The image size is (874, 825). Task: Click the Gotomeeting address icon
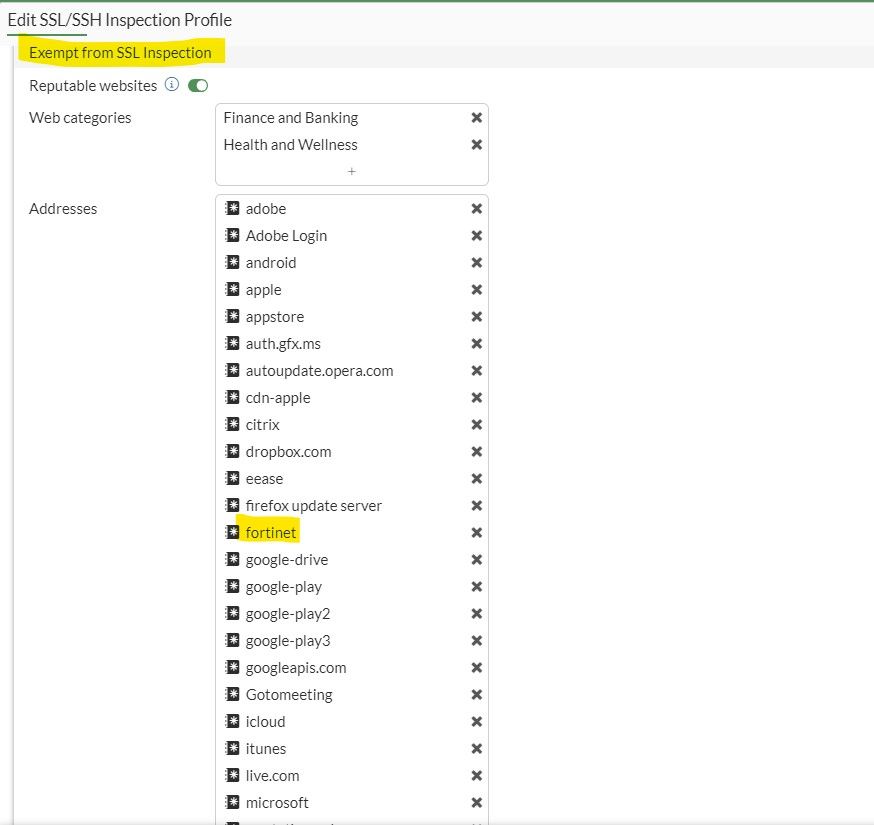tap(233, 695)
